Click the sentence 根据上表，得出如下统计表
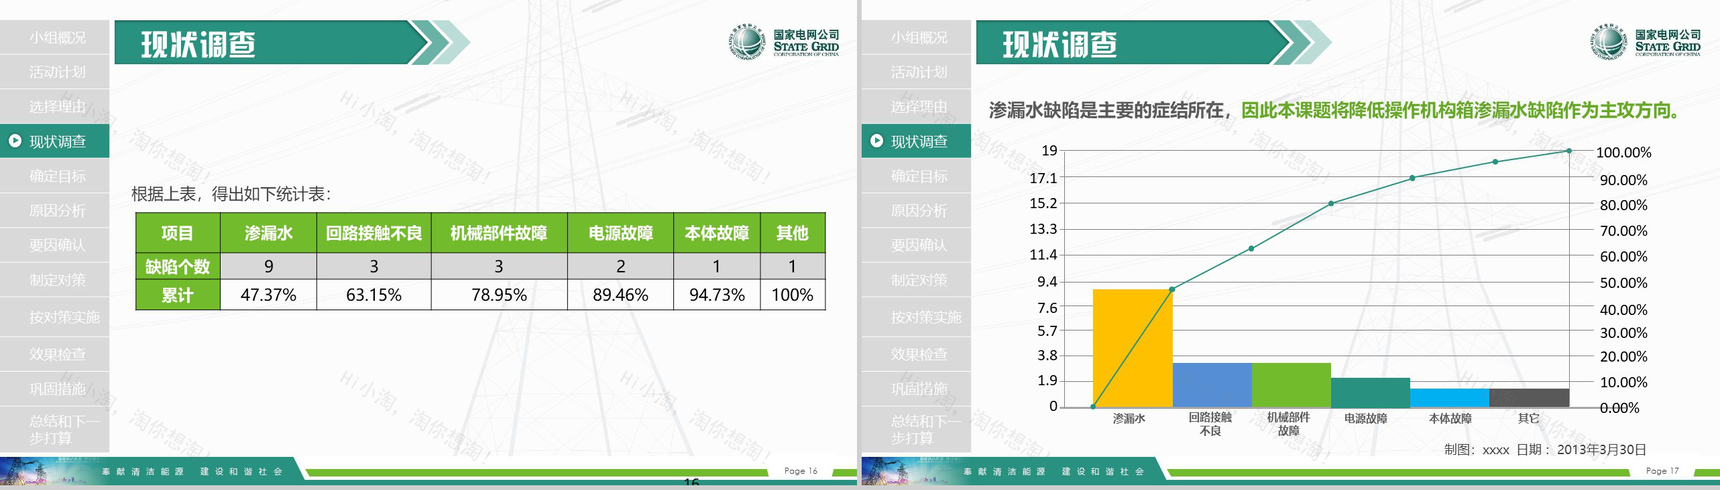Viewport: 1720px width, 490px height. coord(231,194)
